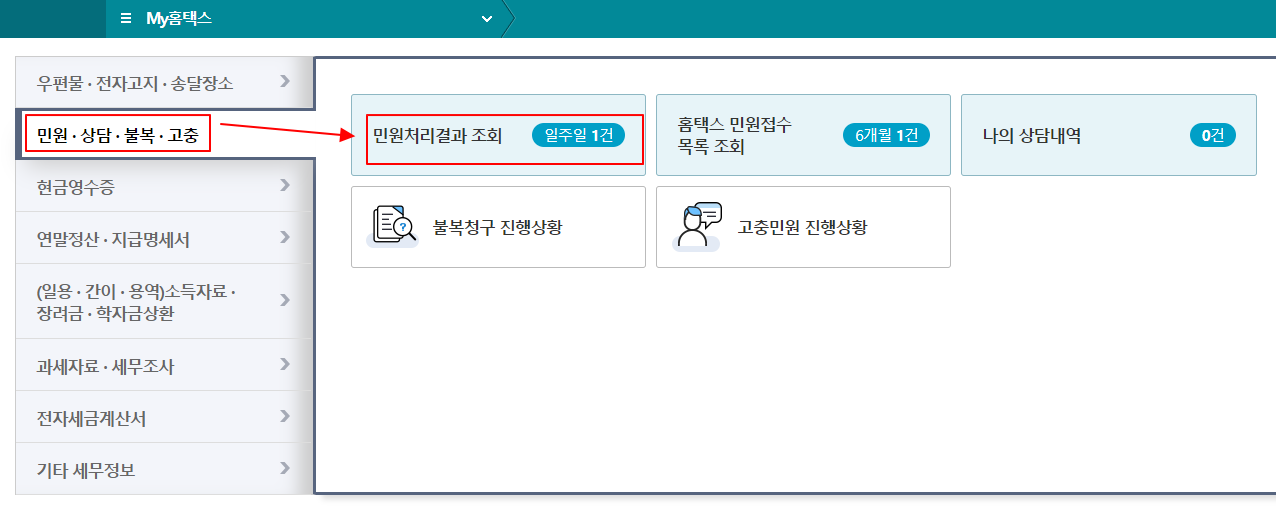Click the 6개월 1건 badge
The width and height of the screenshot is (1276, 530).
tap(886, 135)
